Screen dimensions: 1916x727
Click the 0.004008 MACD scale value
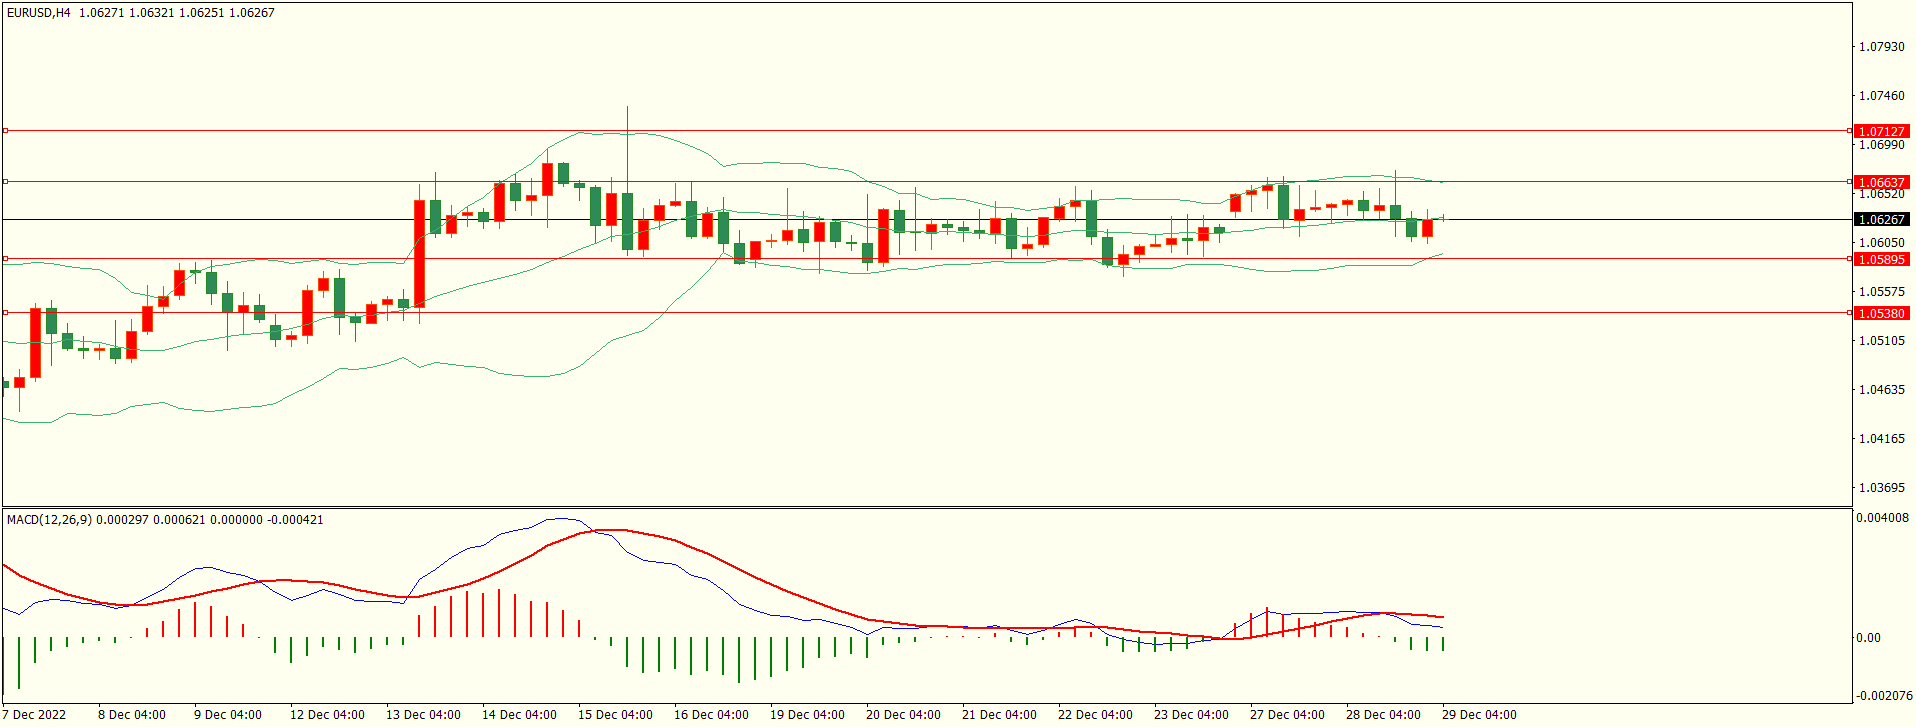(1883, 518)
